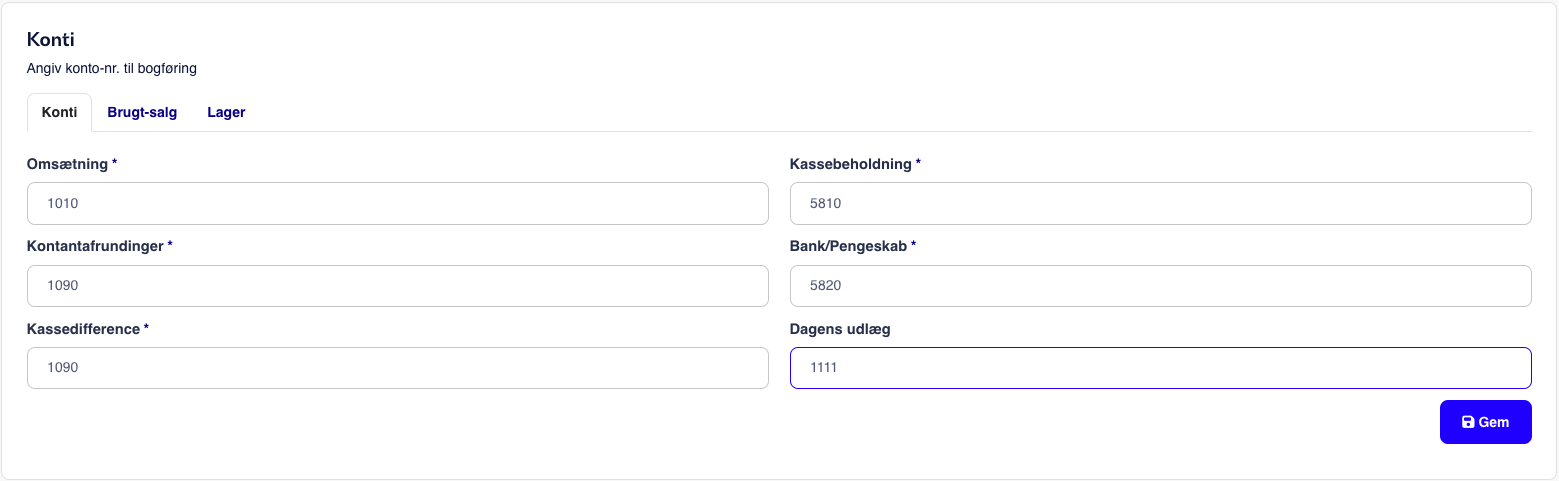The image size is (1559, 481).
Task: Click the Omsætning field label
Action: (x=67, y=164)
